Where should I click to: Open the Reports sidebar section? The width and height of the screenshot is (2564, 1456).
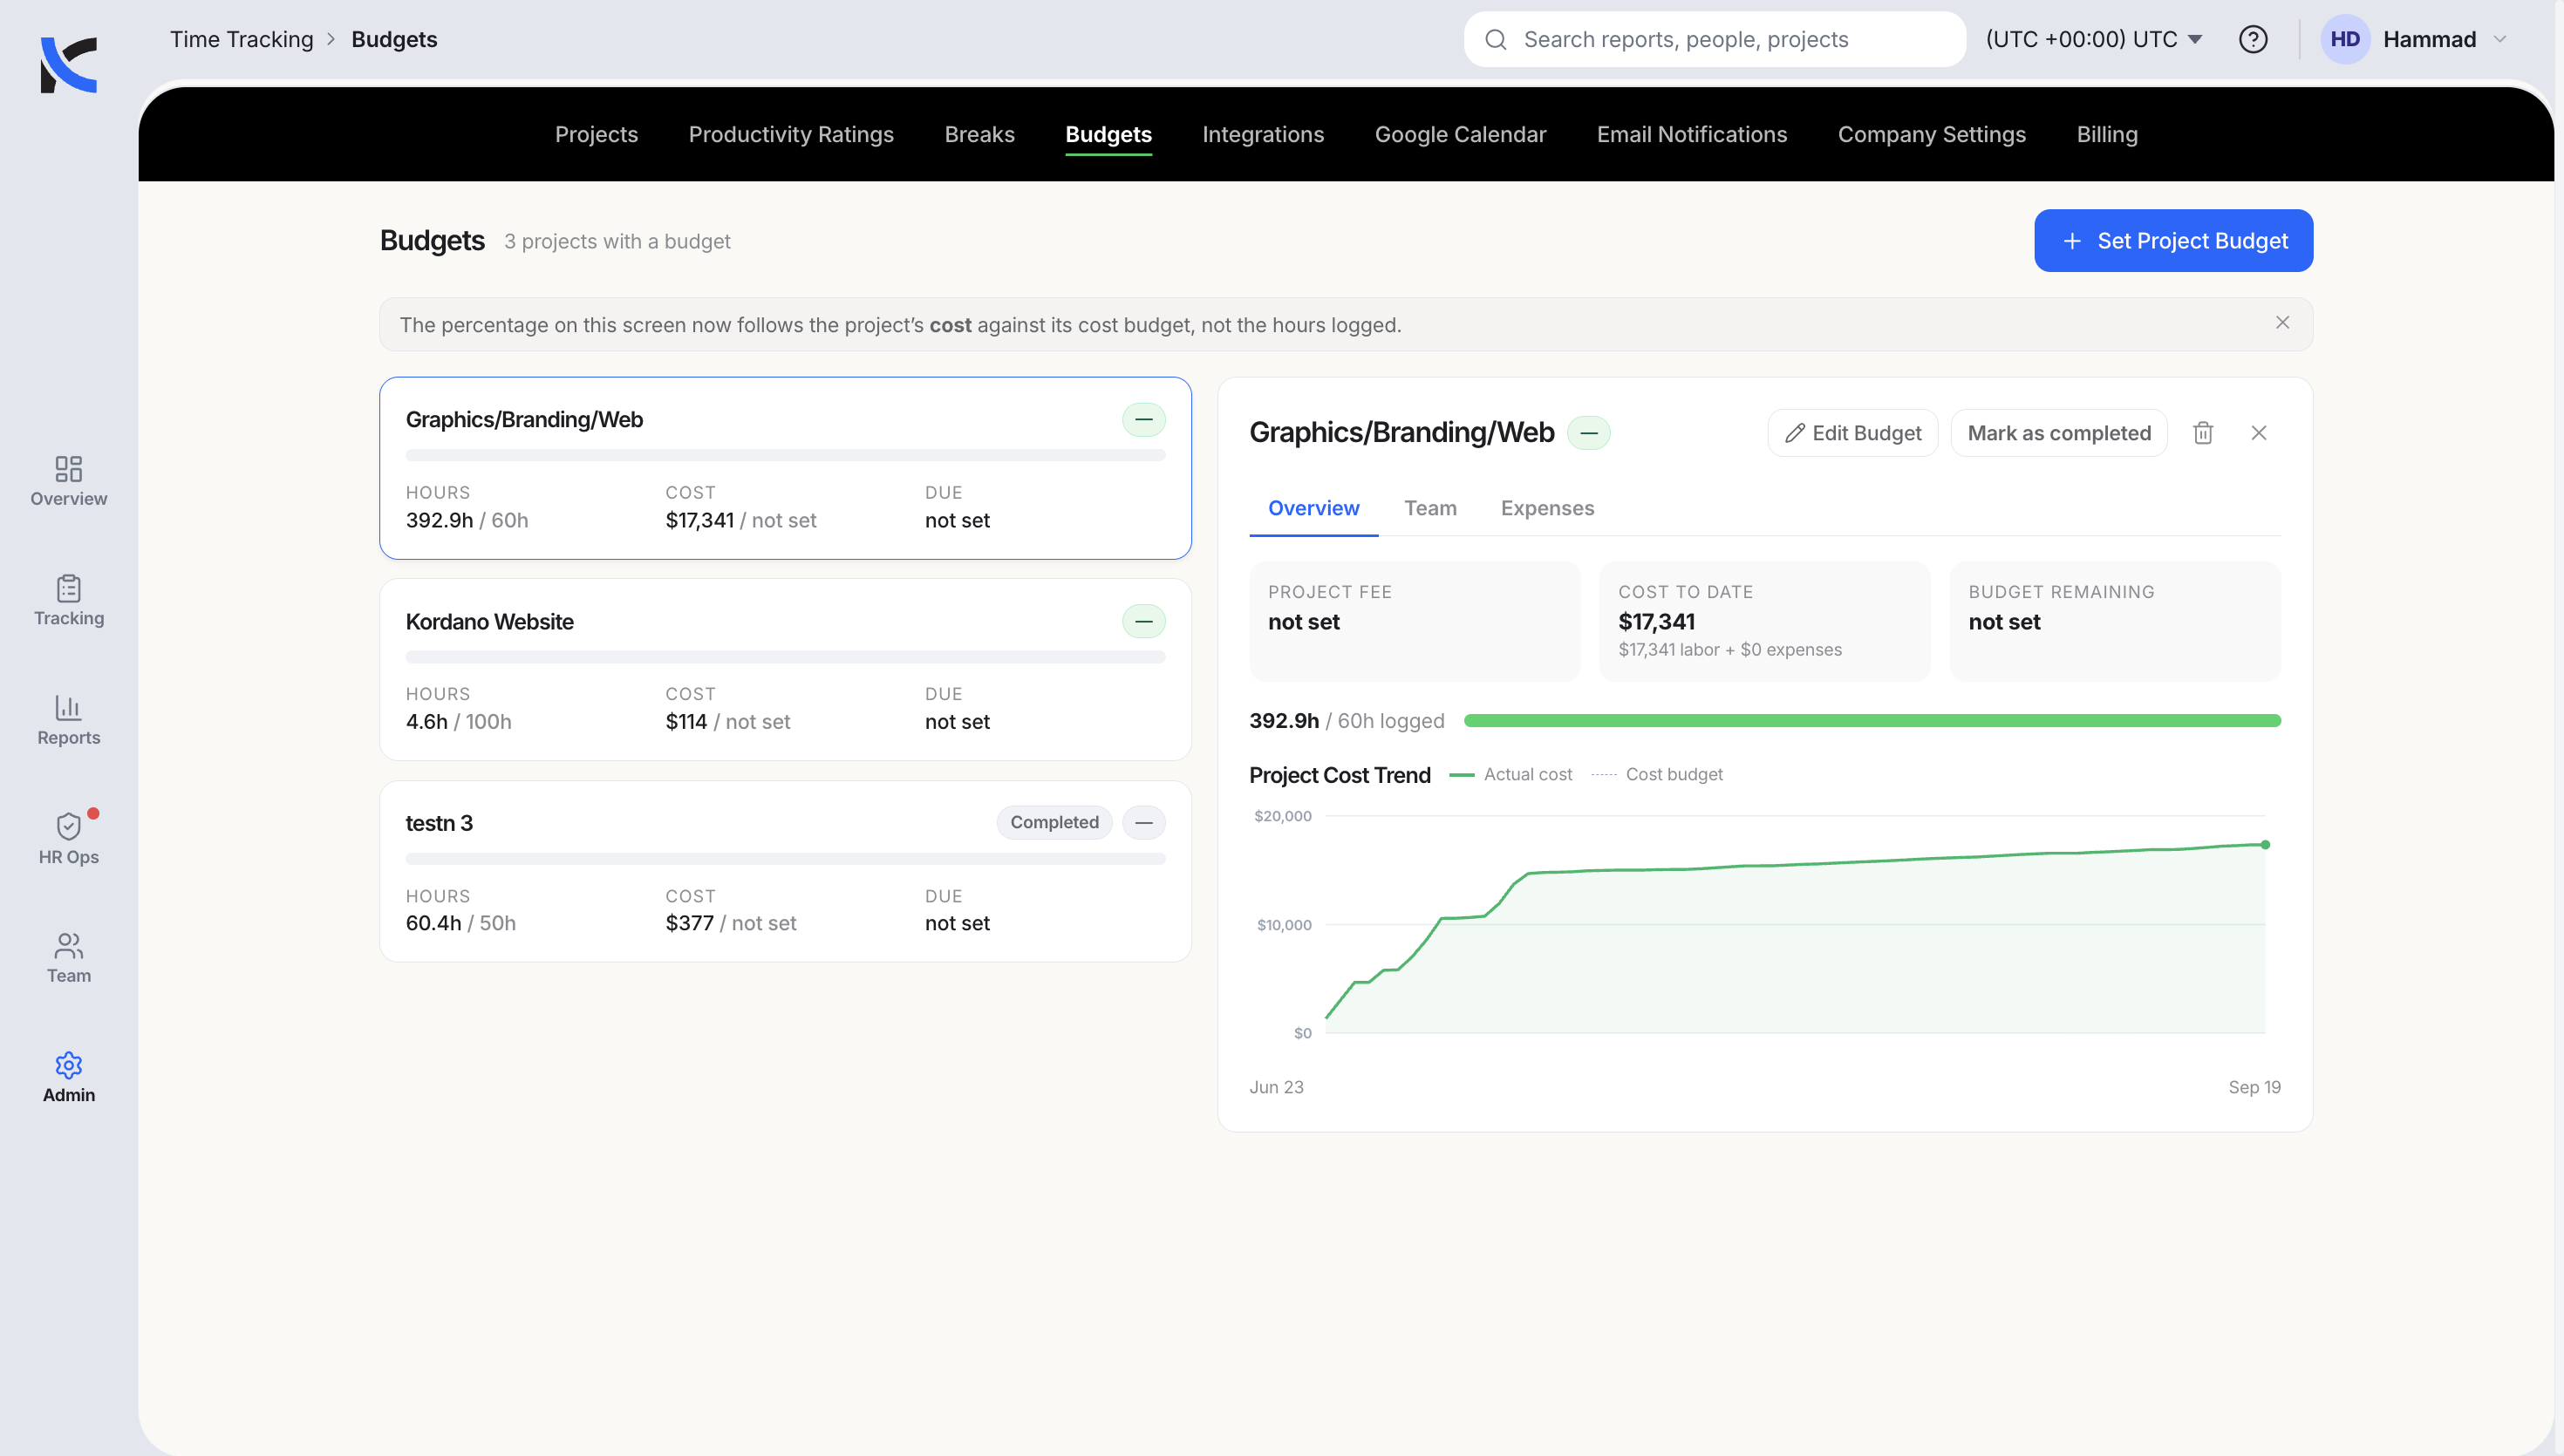[68, 720]
